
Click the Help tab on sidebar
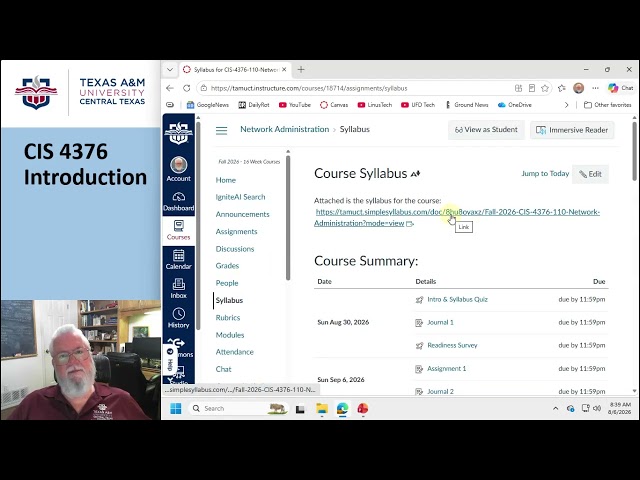pyautogui.click(x=171, y=360)
